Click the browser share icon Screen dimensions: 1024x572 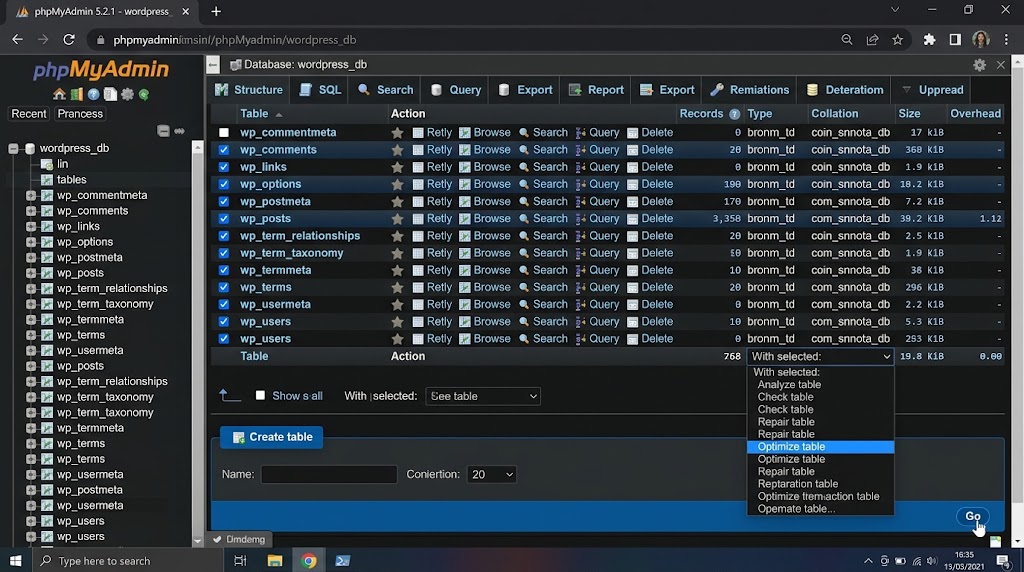(x=872, y=40)
